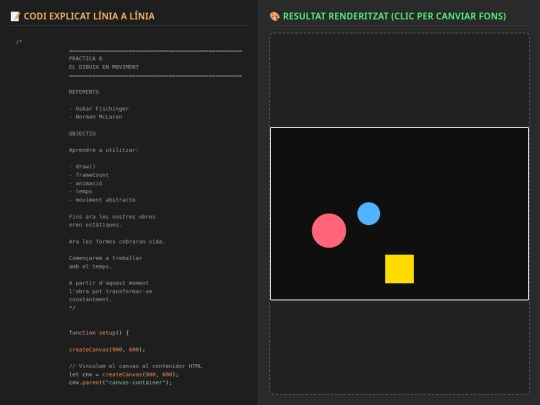540x405 pixels.
Task: Click the 'amb el temps.' line
Action: point(90,266)
